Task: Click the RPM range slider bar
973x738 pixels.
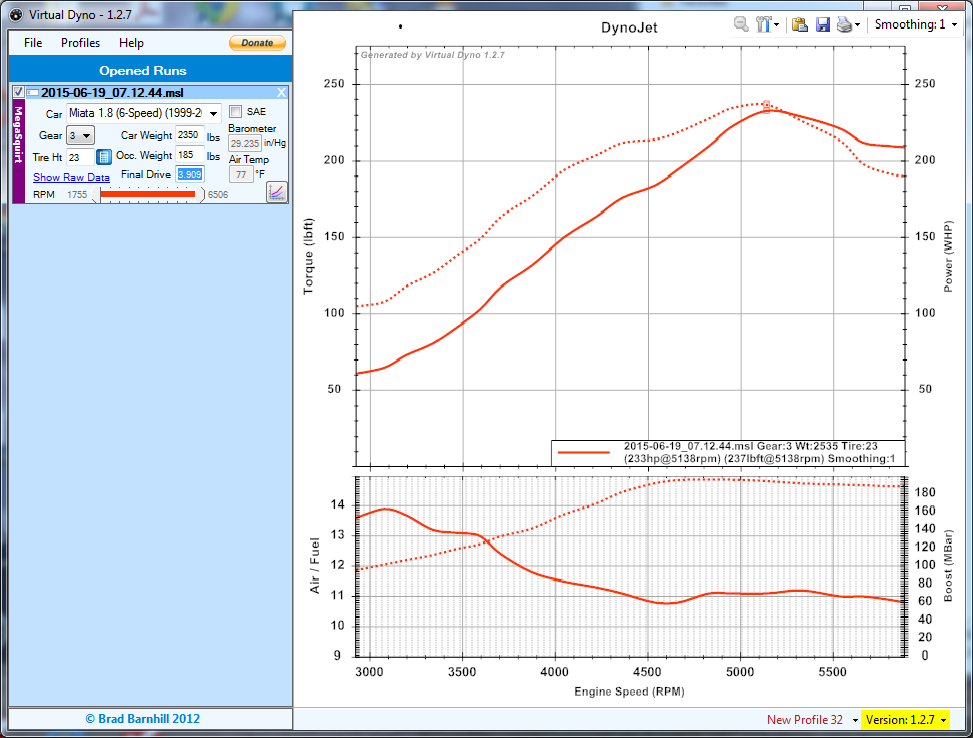Action: pyautogui.click(x=148, y=194)
